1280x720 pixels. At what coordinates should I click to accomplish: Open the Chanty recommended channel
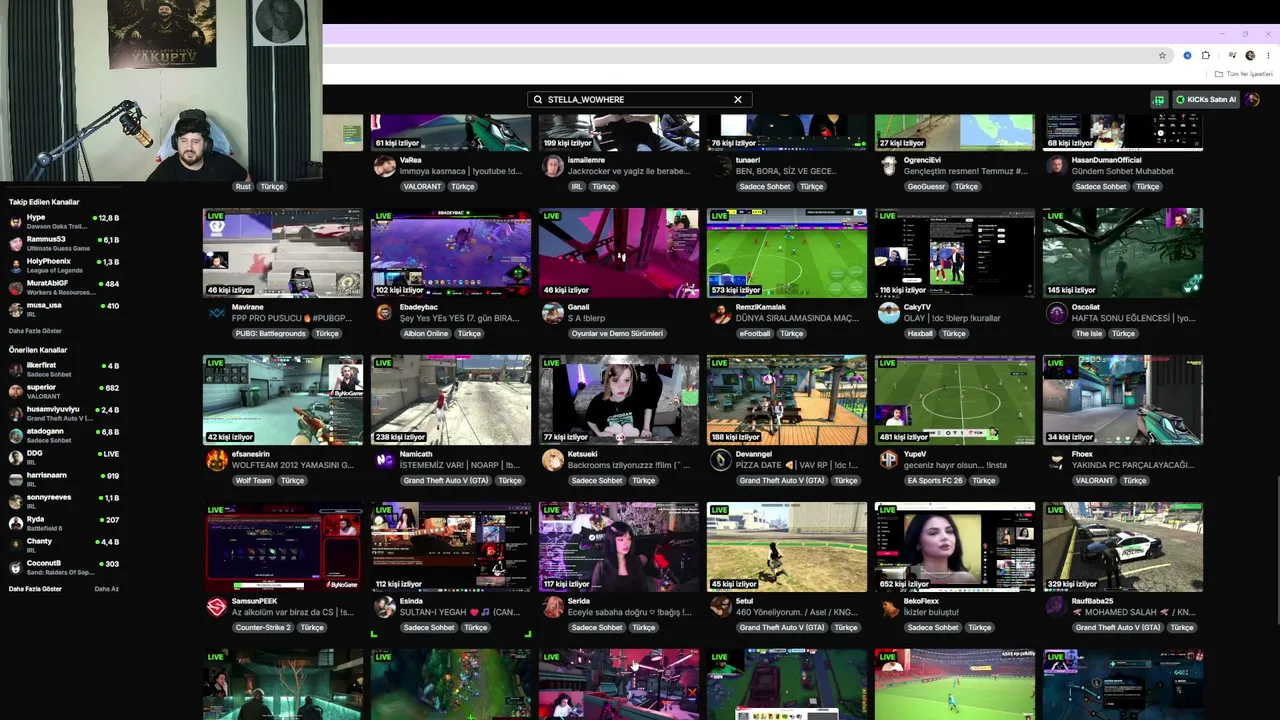tap(65, 546)
